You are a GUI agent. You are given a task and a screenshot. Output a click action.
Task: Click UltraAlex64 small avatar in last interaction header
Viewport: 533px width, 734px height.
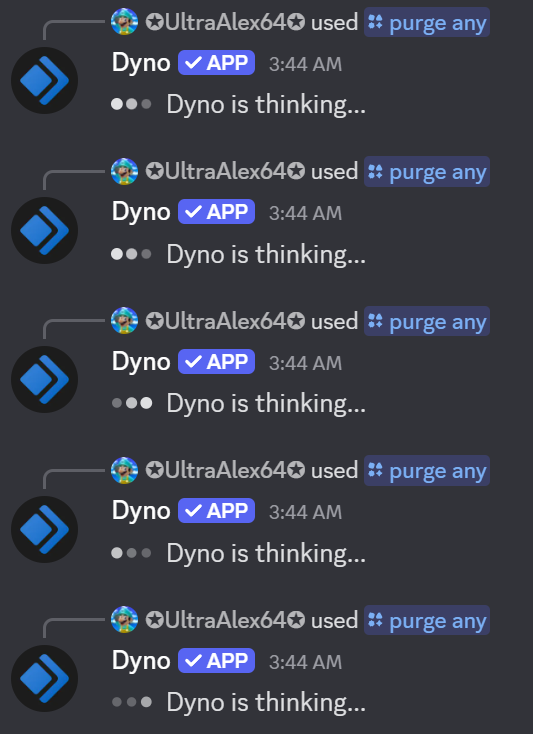click(124, 619)
